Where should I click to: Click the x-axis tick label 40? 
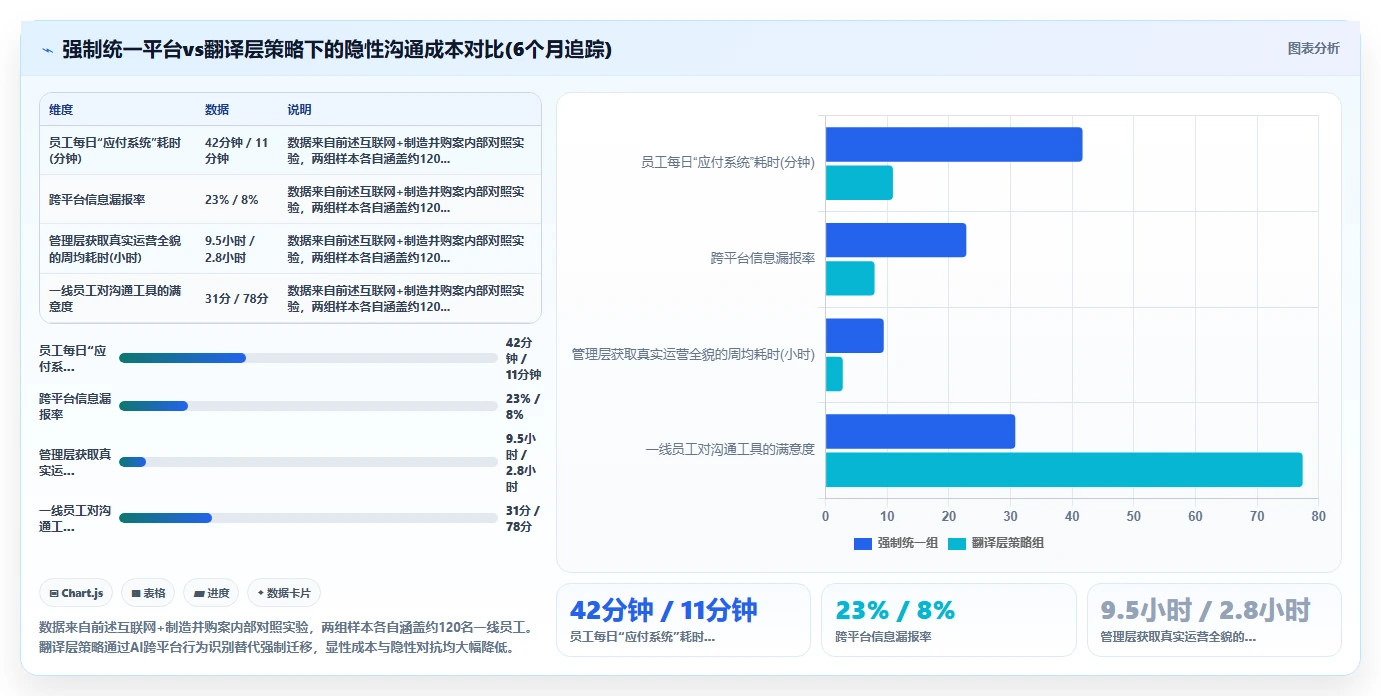coord(1072,516)
